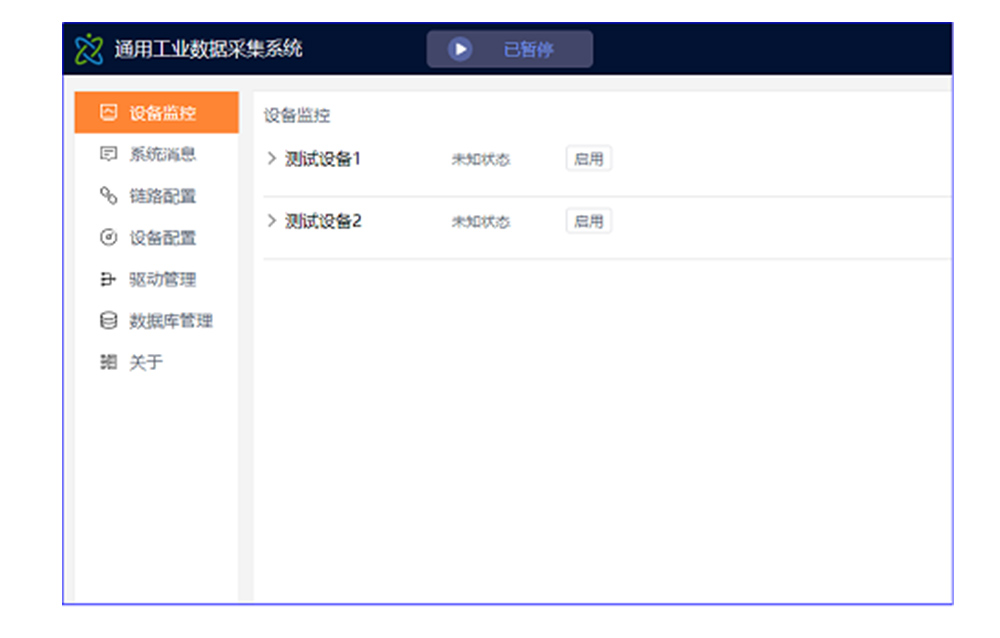Expand the 测试设备2 device entry

coord(271,220)
